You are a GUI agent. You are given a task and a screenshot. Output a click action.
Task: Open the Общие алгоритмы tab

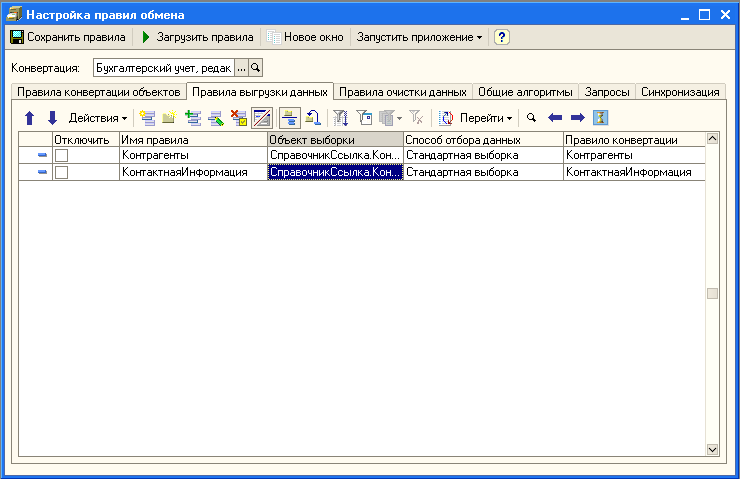tap(525, 92)
